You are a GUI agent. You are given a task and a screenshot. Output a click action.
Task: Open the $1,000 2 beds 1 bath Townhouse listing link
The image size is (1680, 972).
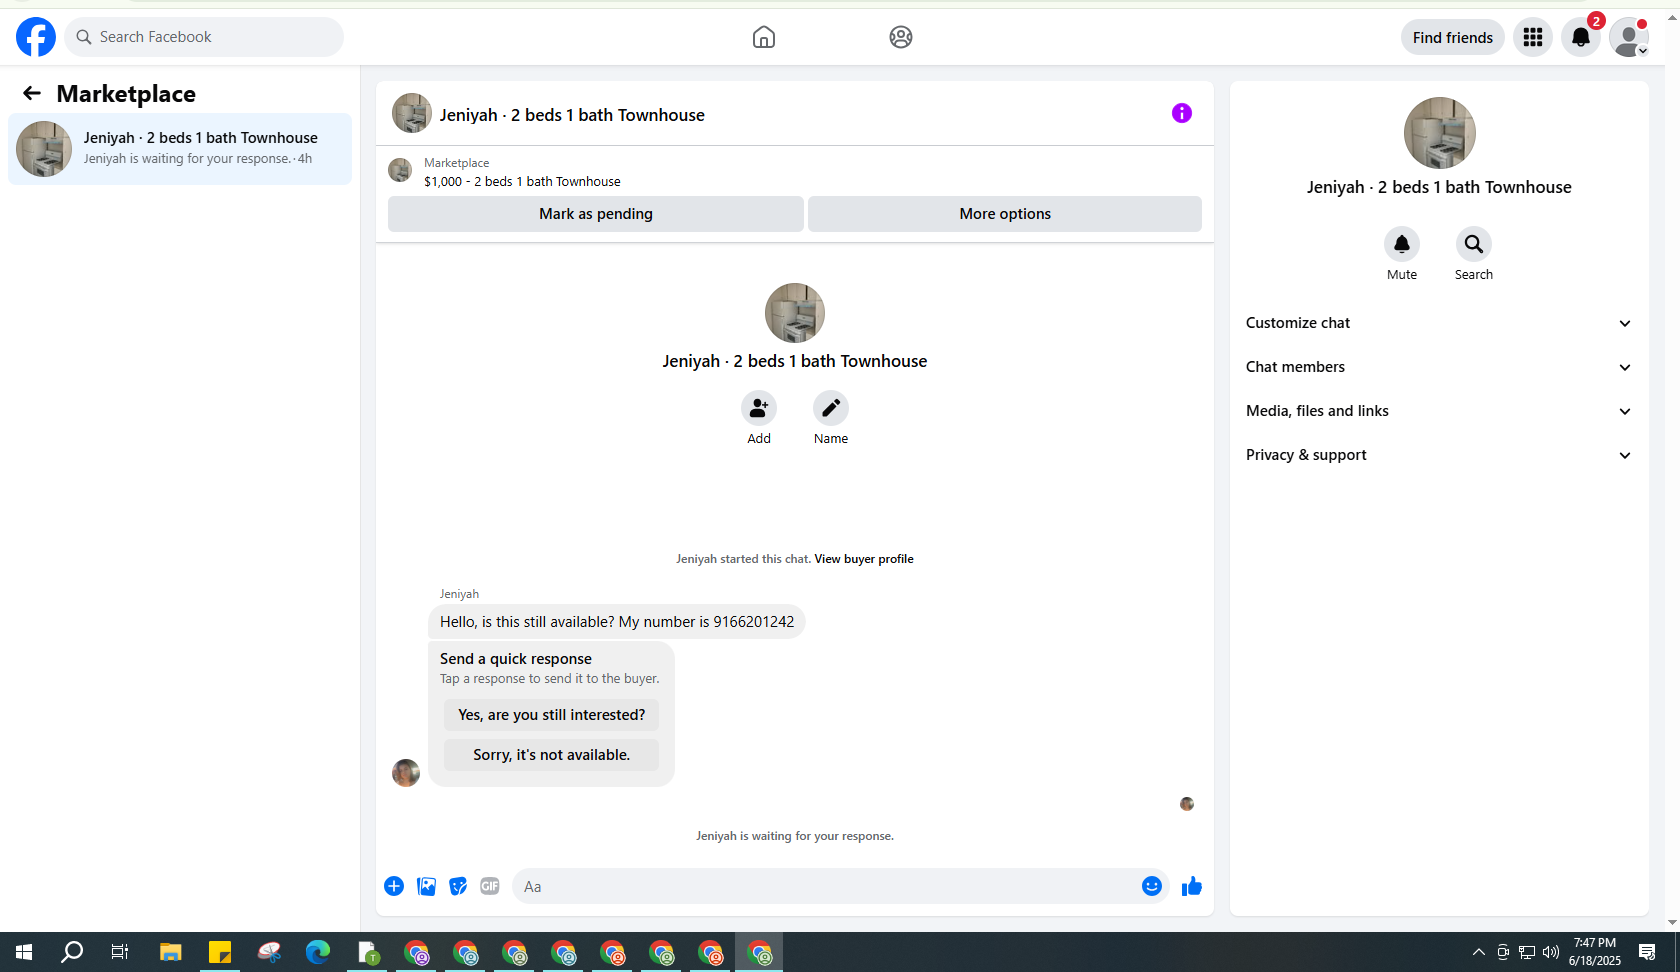coord(522,181)
